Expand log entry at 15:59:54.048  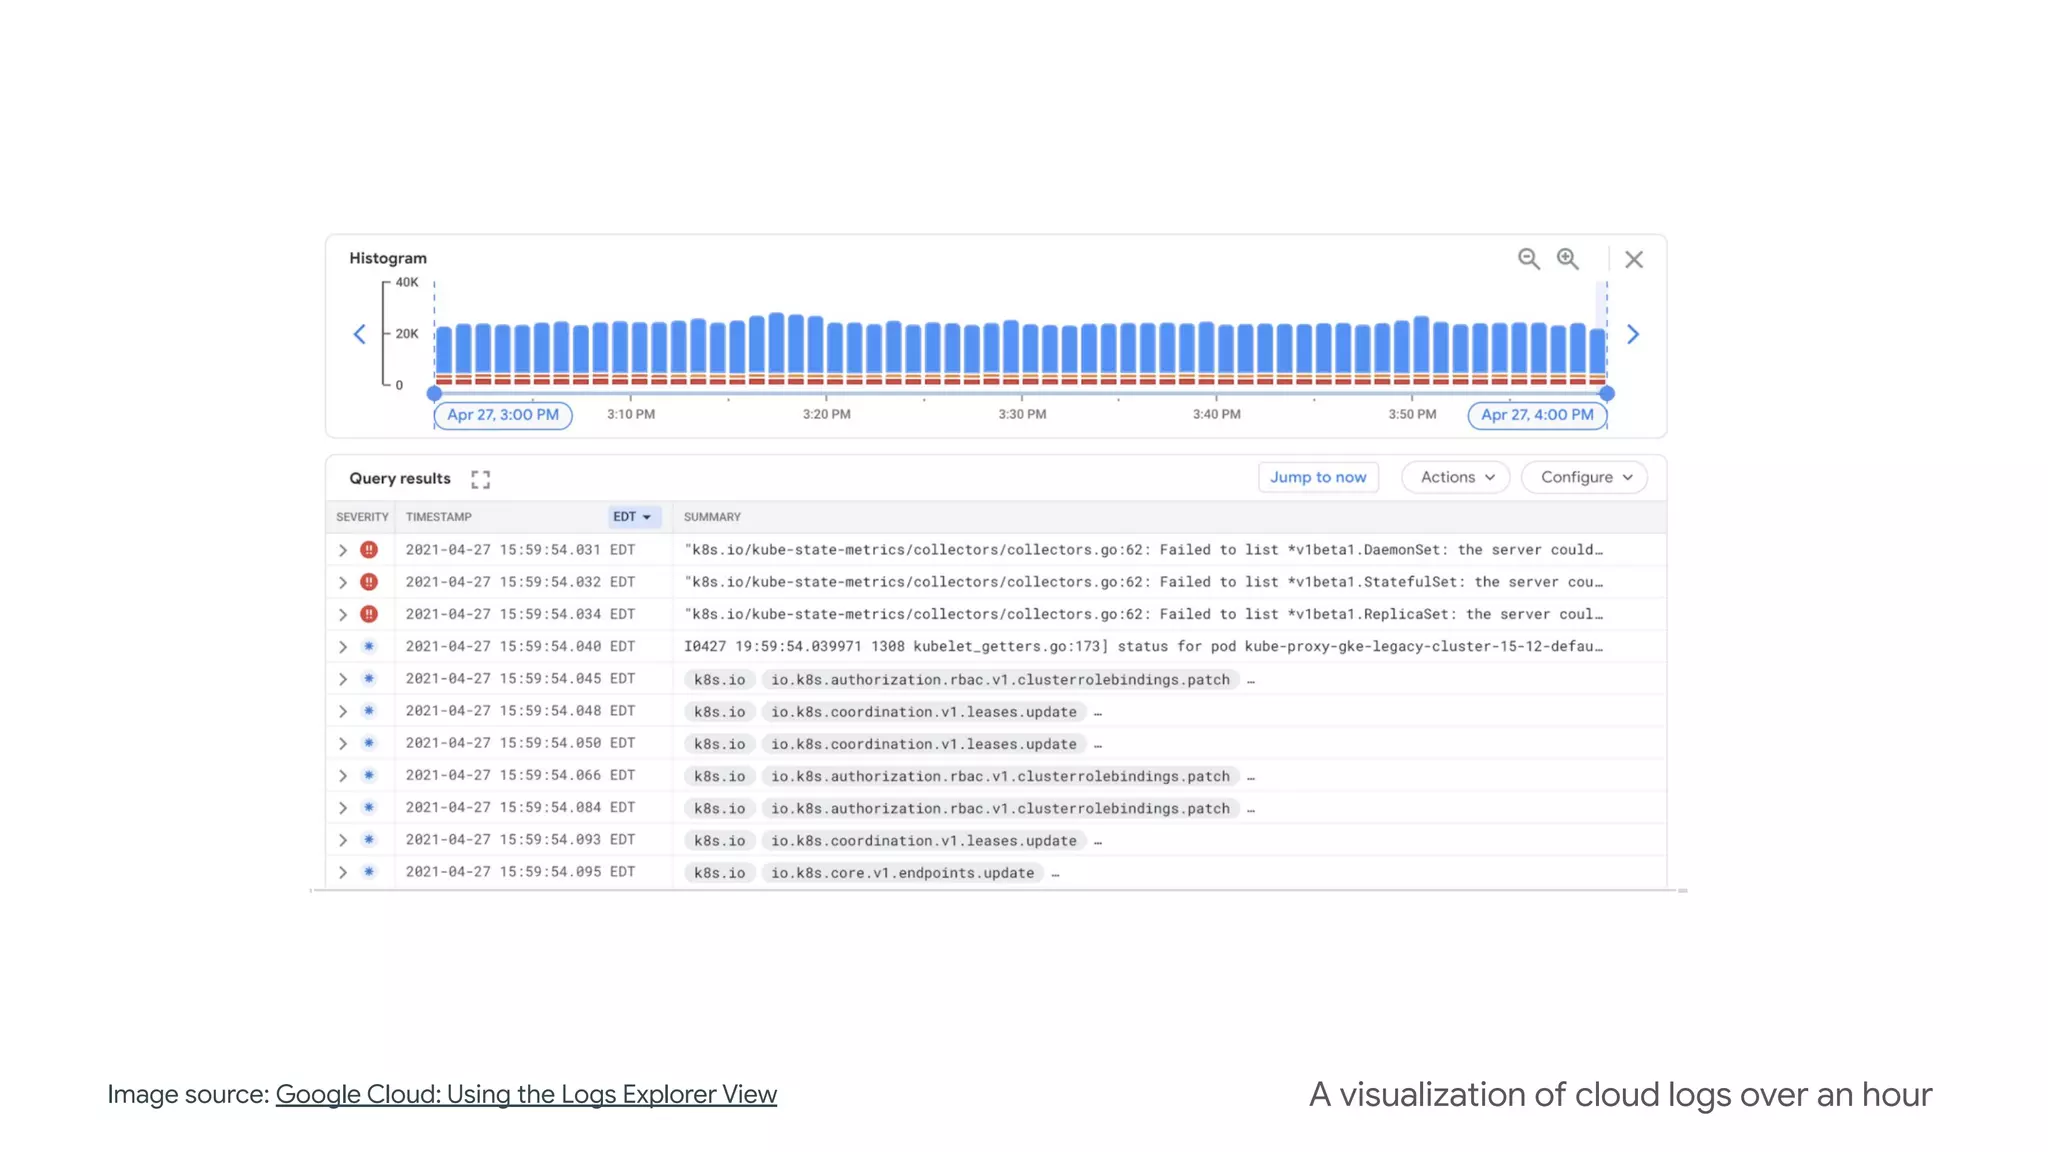coord(343,711)
